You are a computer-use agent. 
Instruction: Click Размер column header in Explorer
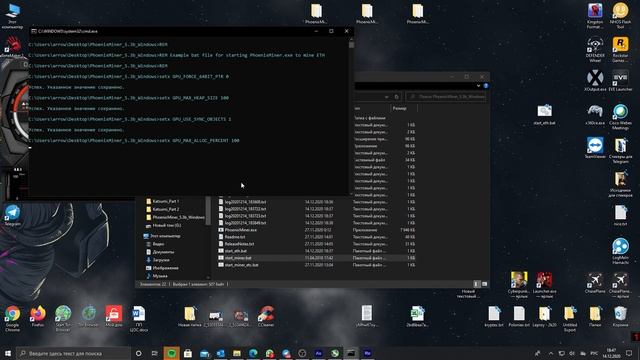404,108
